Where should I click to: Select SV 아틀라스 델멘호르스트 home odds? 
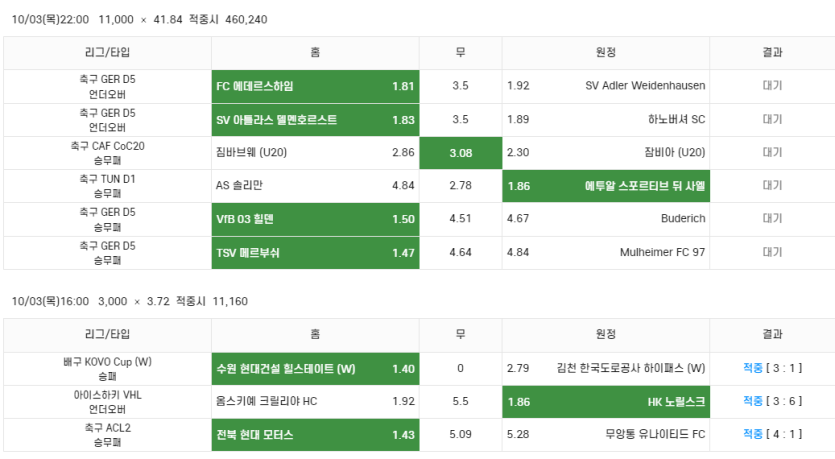click(315, 120)
